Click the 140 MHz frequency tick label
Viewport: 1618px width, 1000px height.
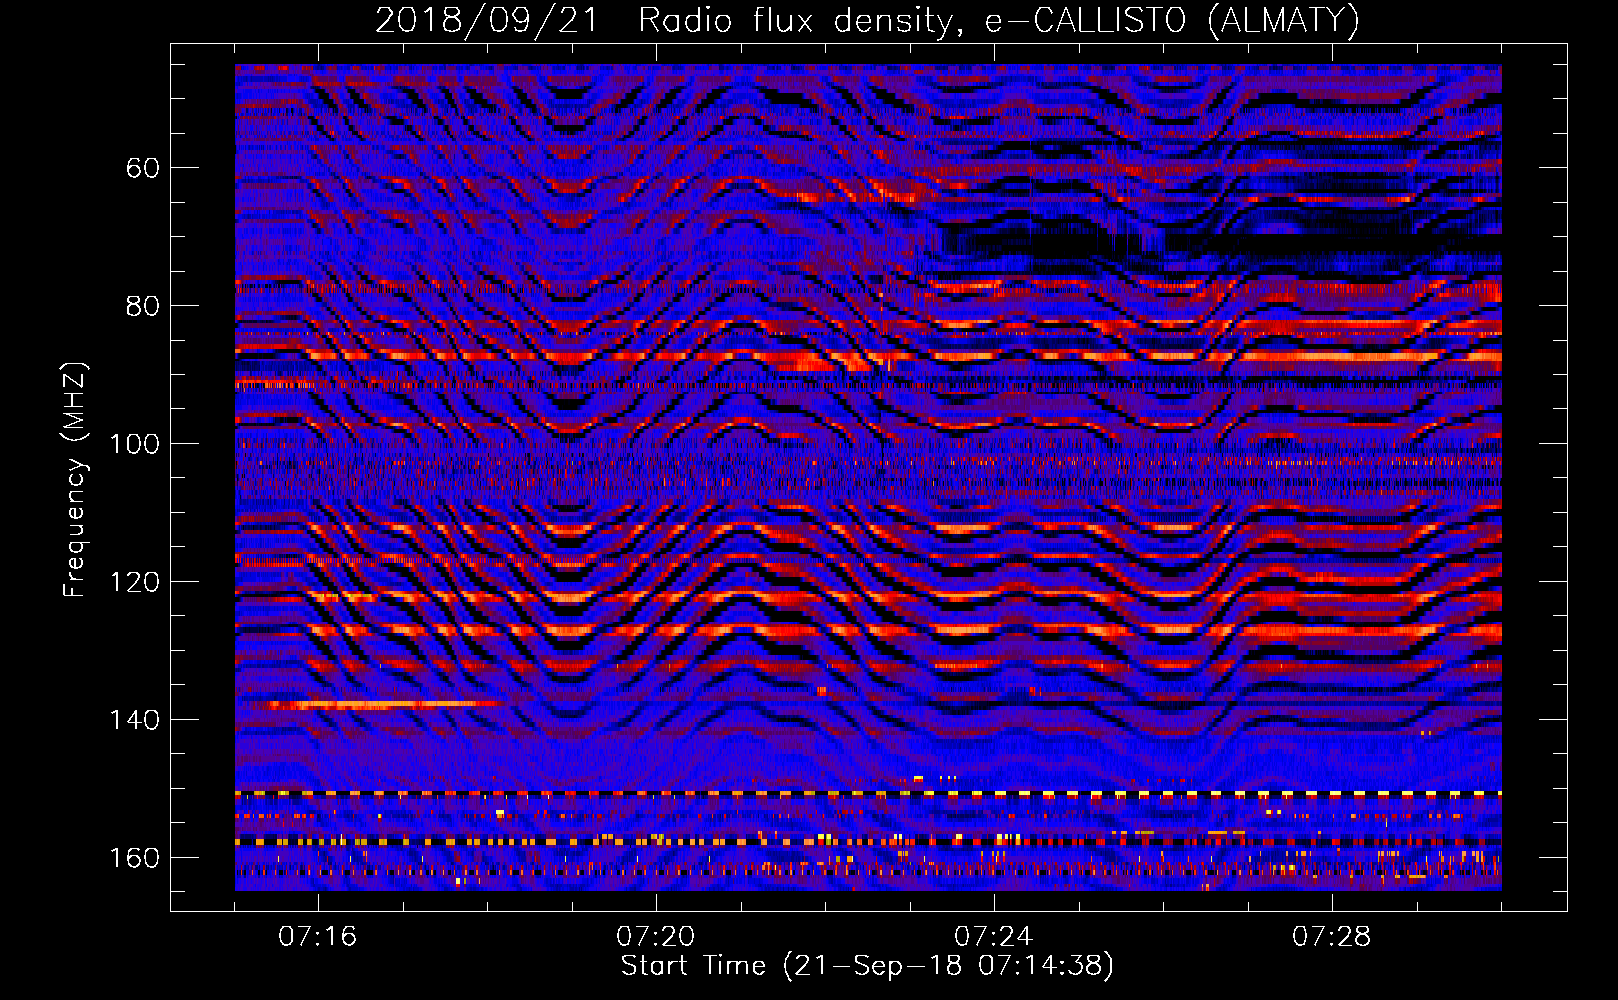(x=134, y=720)
